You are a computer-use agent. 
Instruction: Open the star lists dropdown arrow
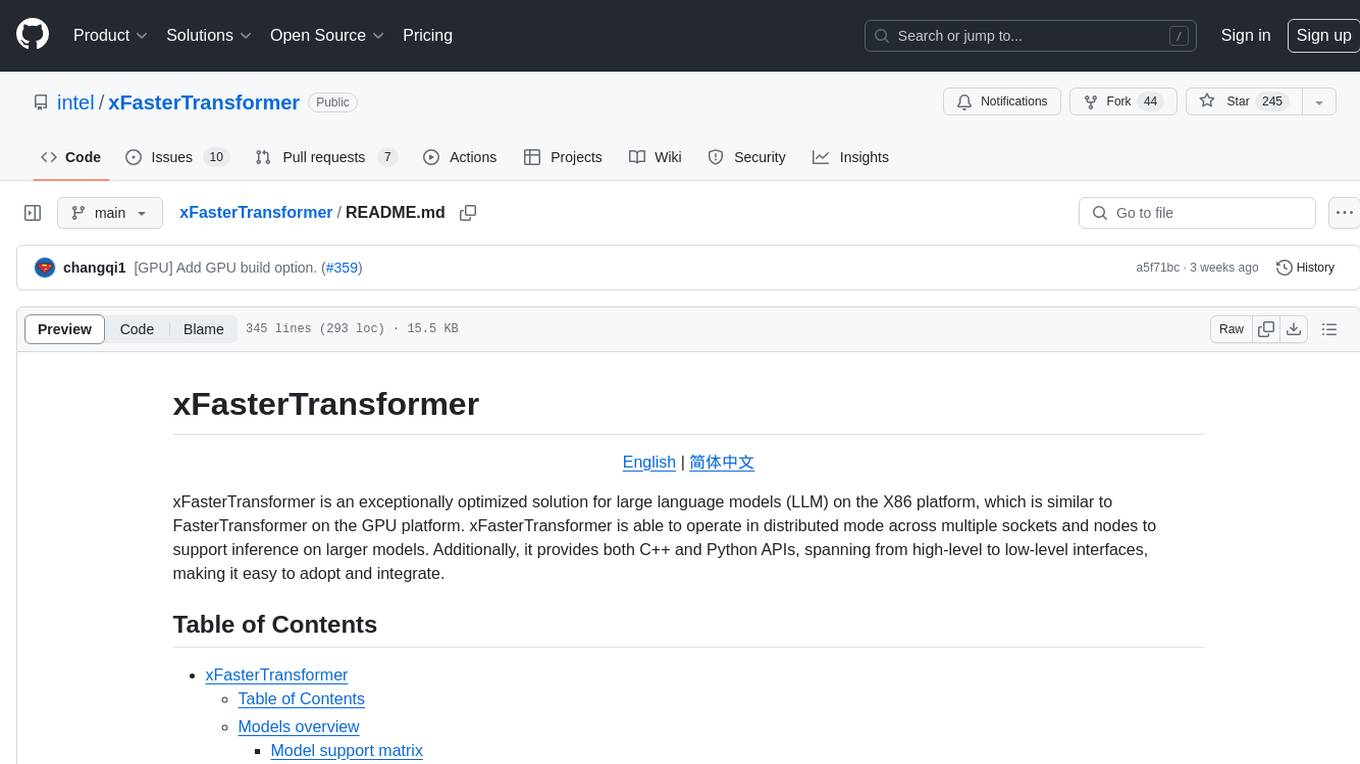coord(1319,102)
